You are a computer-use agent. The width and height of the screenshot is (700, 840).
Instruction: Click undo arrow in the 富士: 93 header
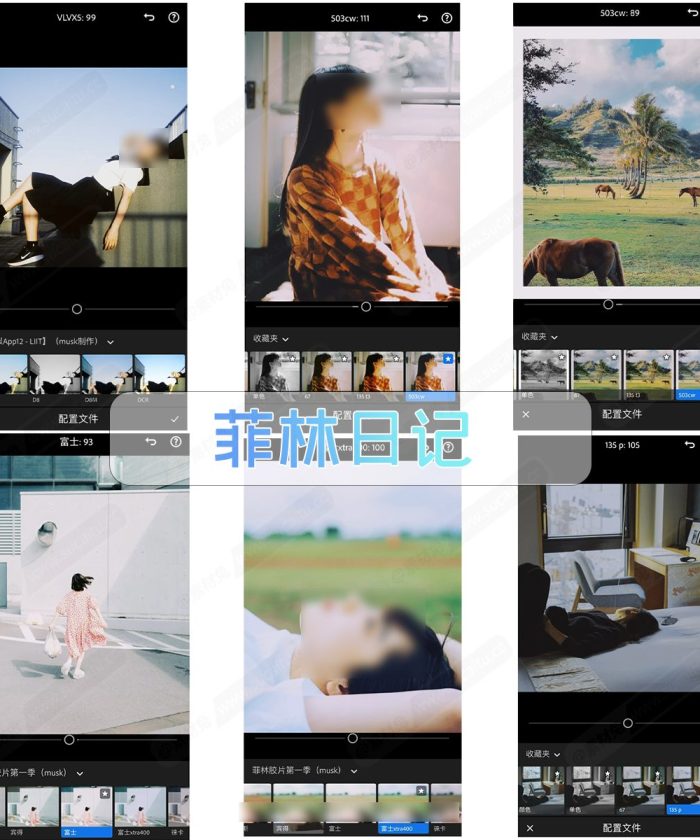[x=151, y=442]
